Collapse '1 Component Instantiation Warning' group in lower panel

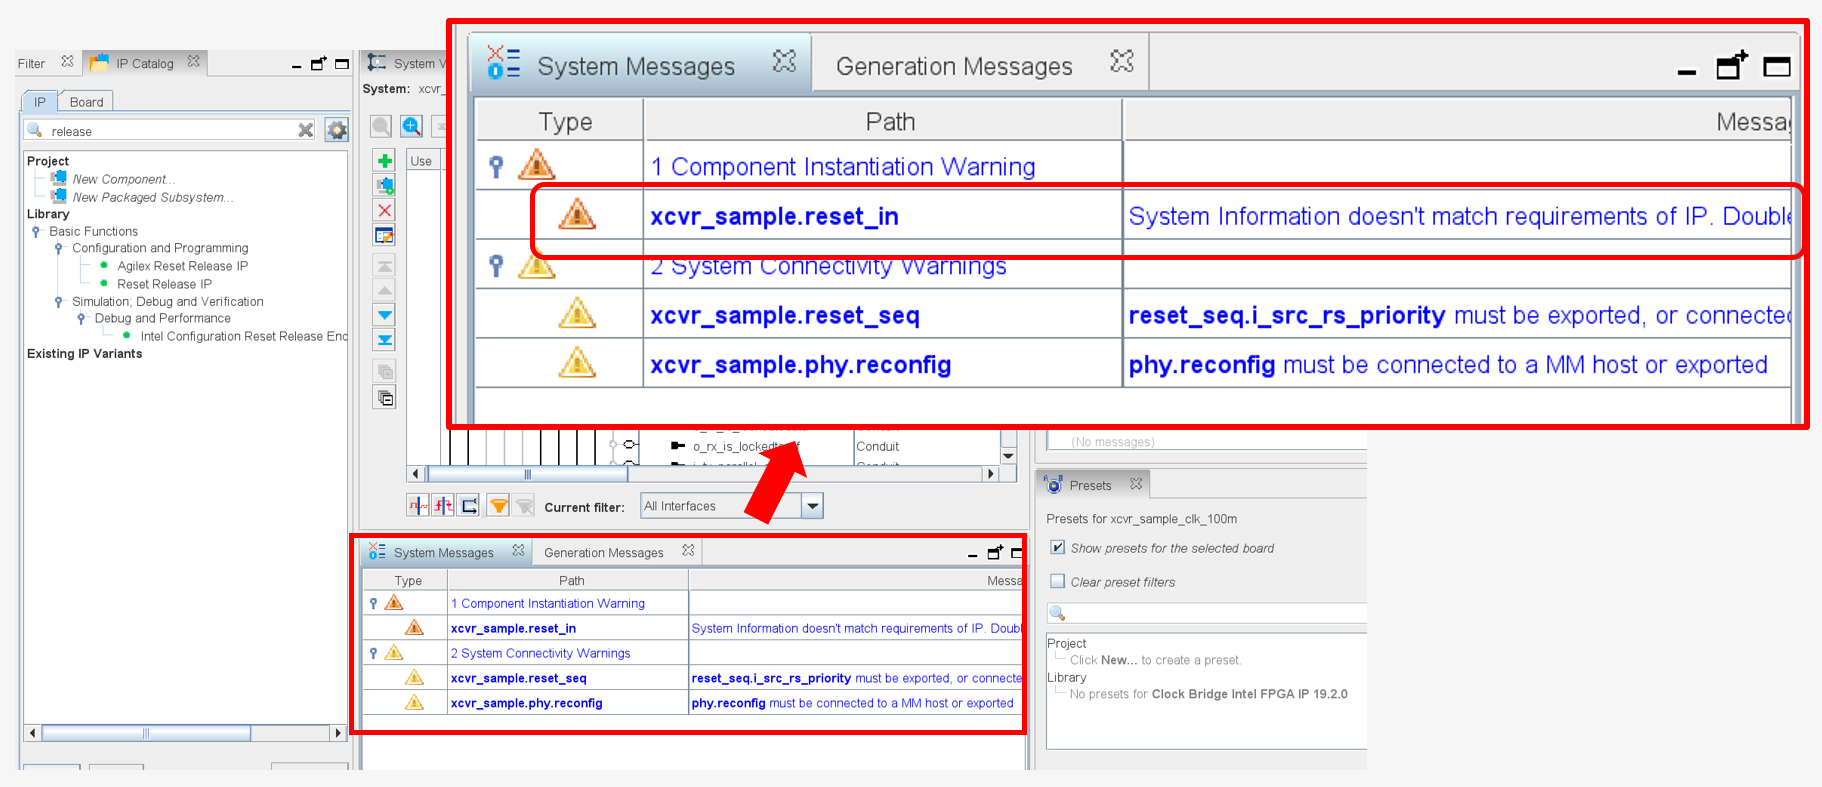374,604
